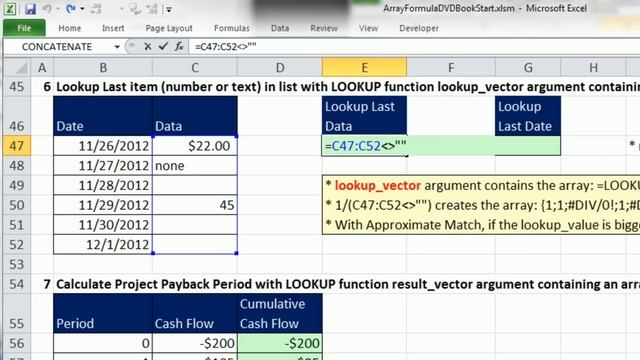640x360 pixels.
Task: Click cell containing value 45
Action: (195, 205)
